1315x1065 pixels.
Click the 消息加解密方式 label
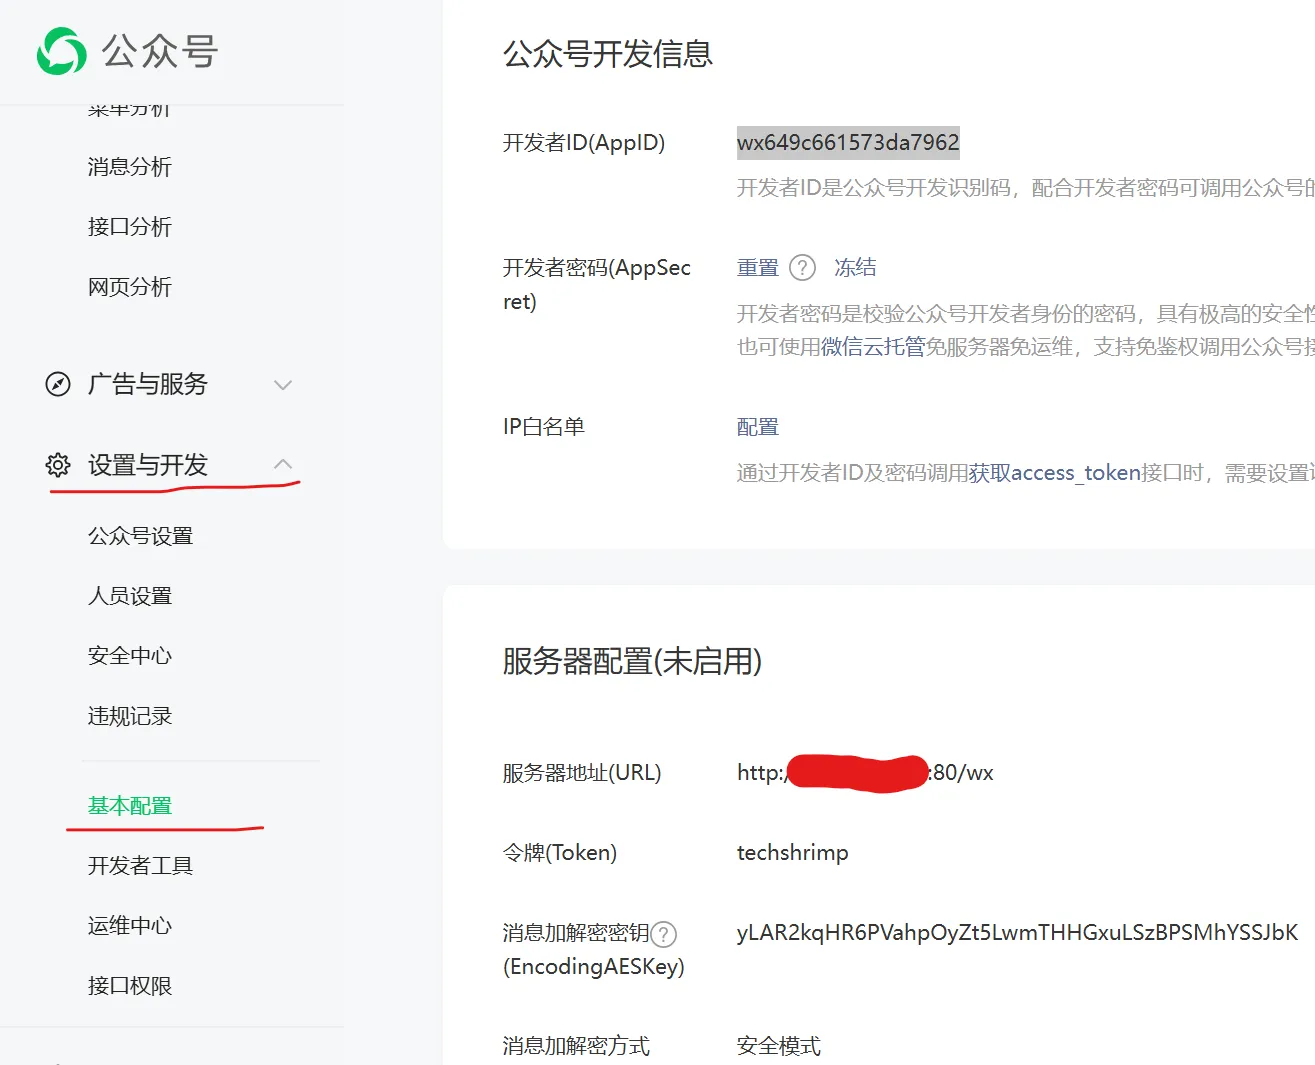point(576,1046)
